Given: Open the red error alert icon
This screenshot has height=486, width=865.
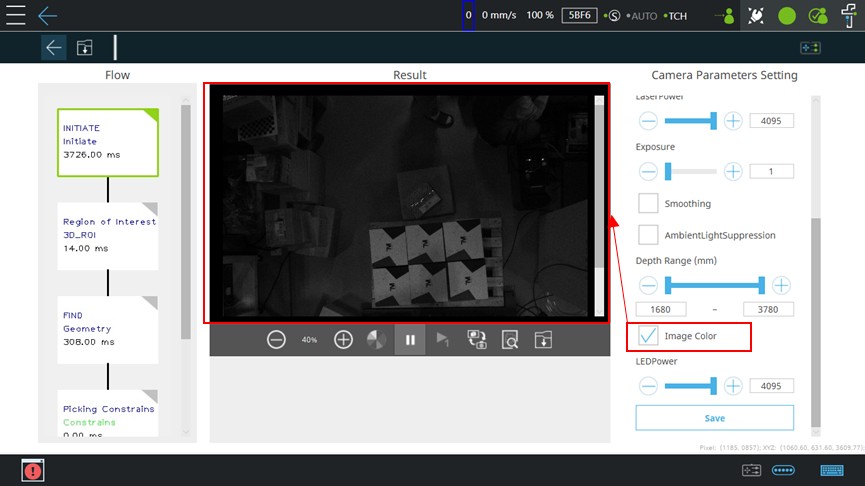Looking at the screenshot, I should 33,471.
